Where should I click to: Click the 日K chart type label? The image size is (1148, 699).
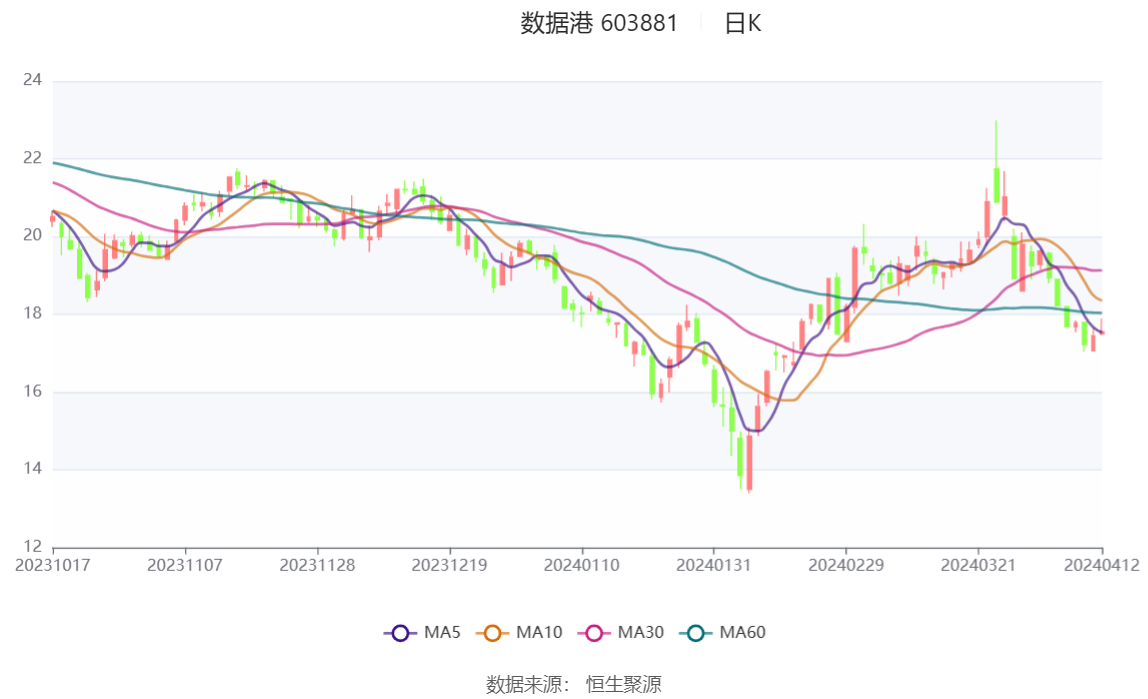742,24
